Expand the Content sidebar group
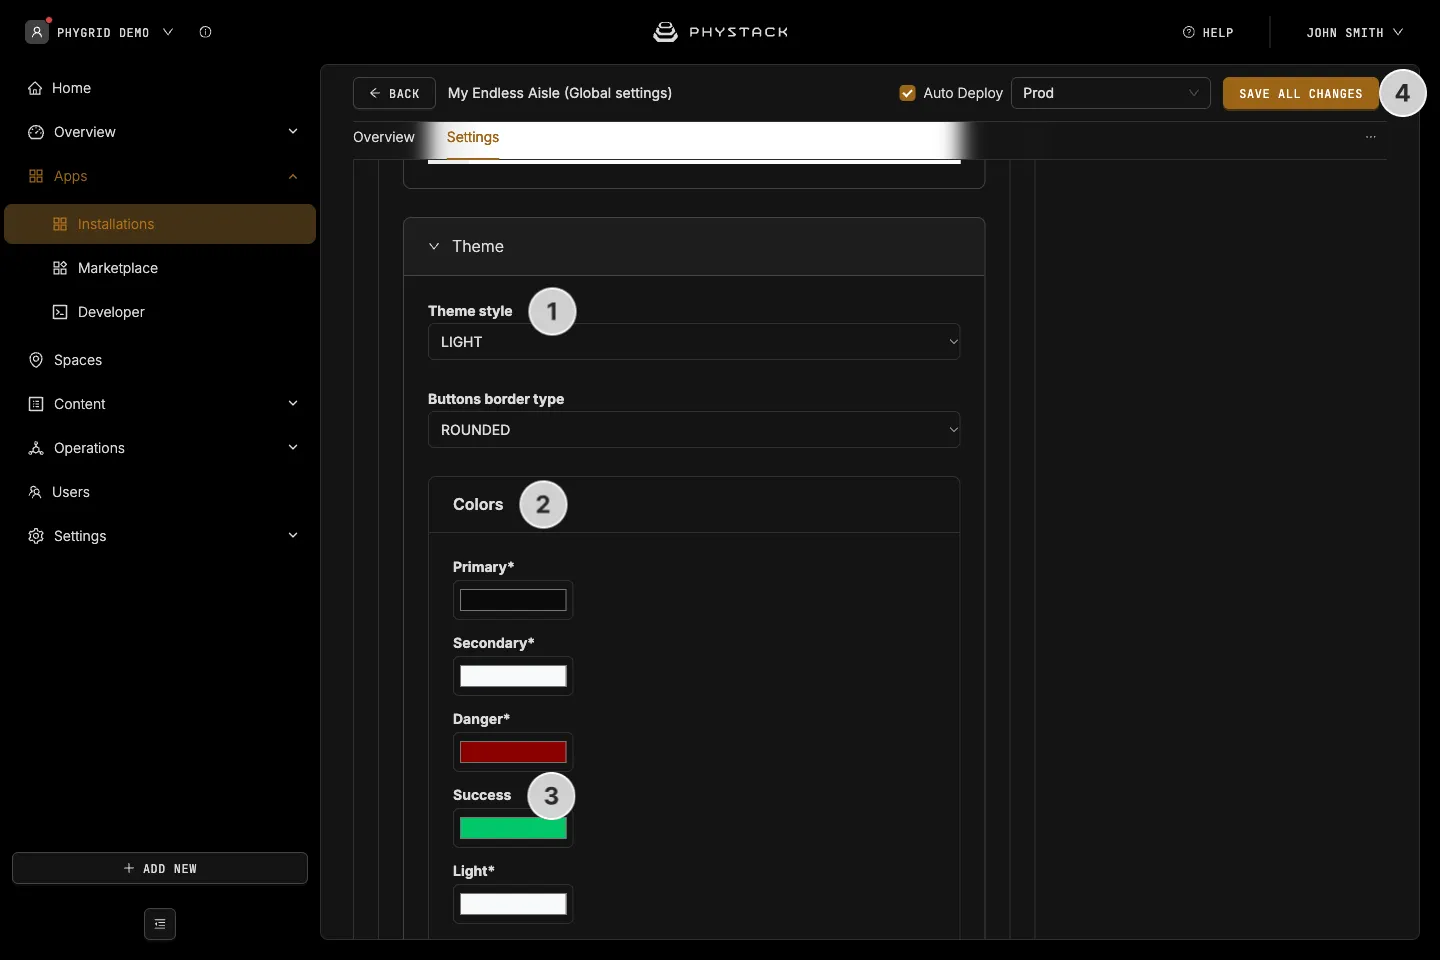 pyautogui.click(x=293, y=404)
